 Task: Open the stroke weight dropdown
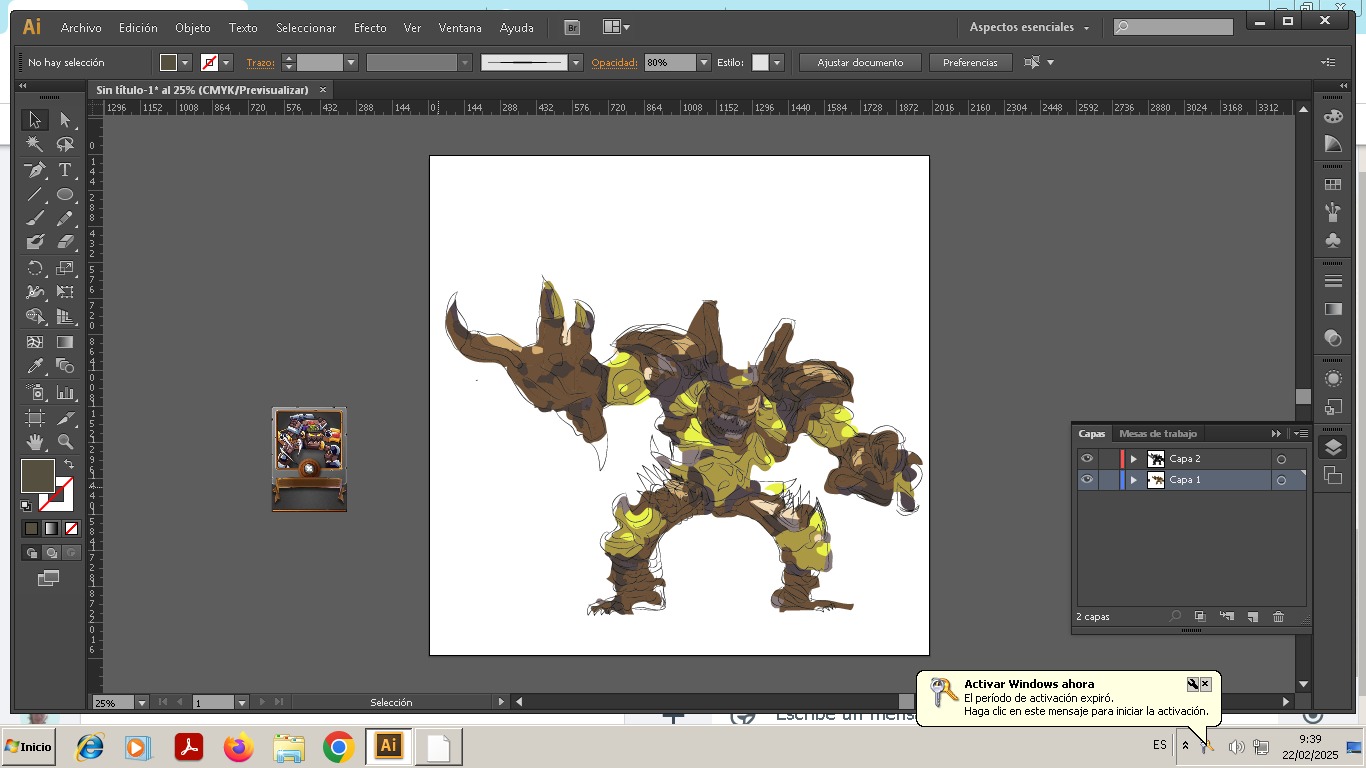351,63
